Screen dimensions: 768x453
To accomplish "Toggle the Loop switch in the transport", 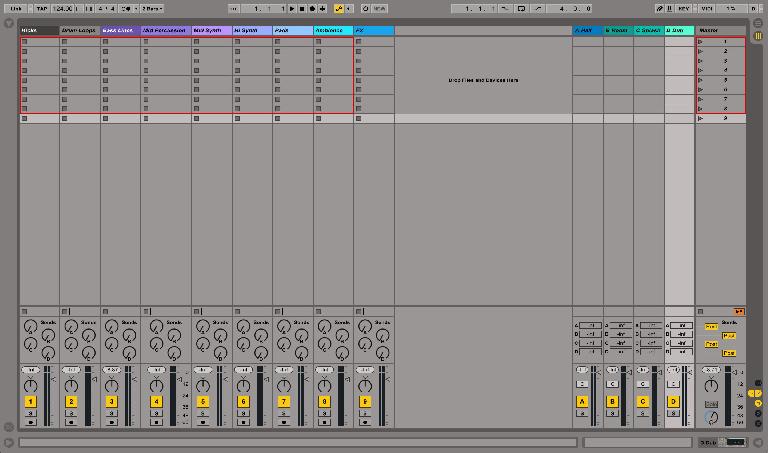I will click(521, 8).
